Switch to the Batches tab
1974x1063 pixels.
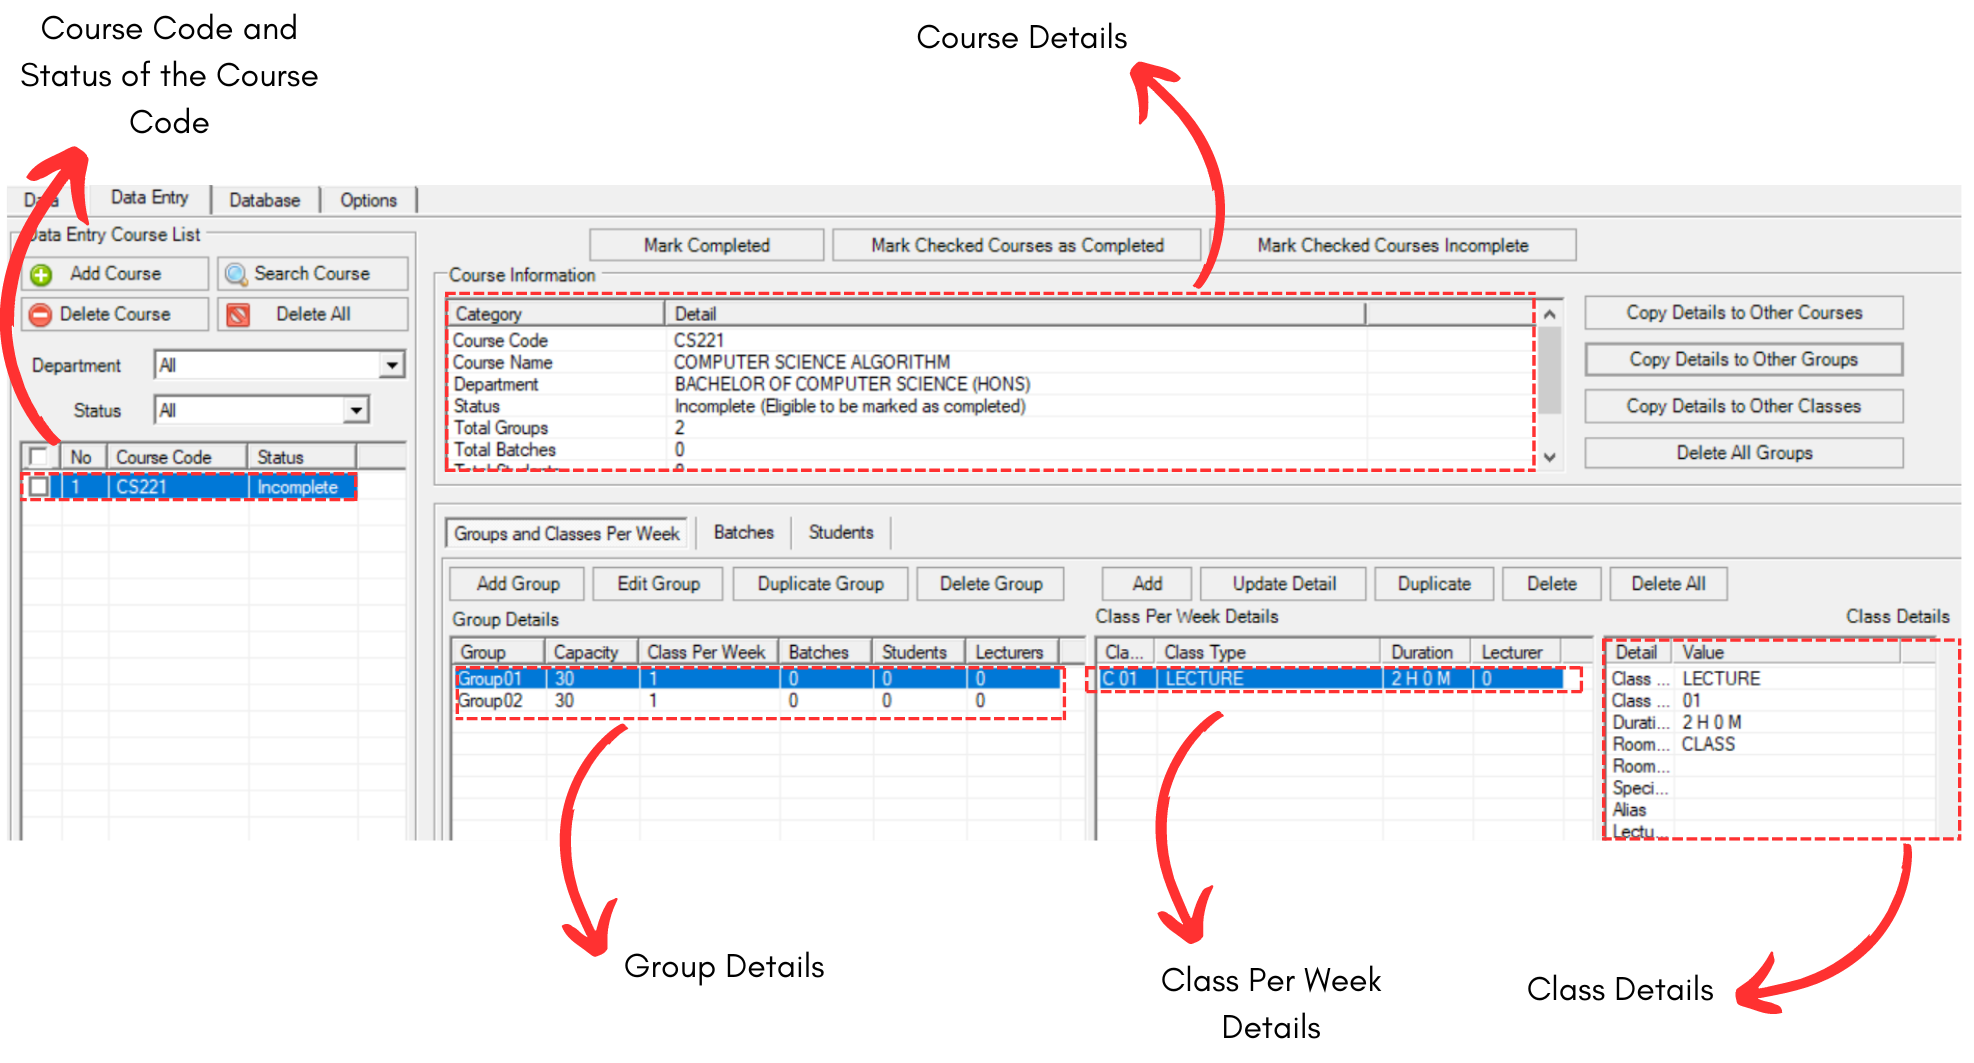pyautogui.click(x=743, y=533)
